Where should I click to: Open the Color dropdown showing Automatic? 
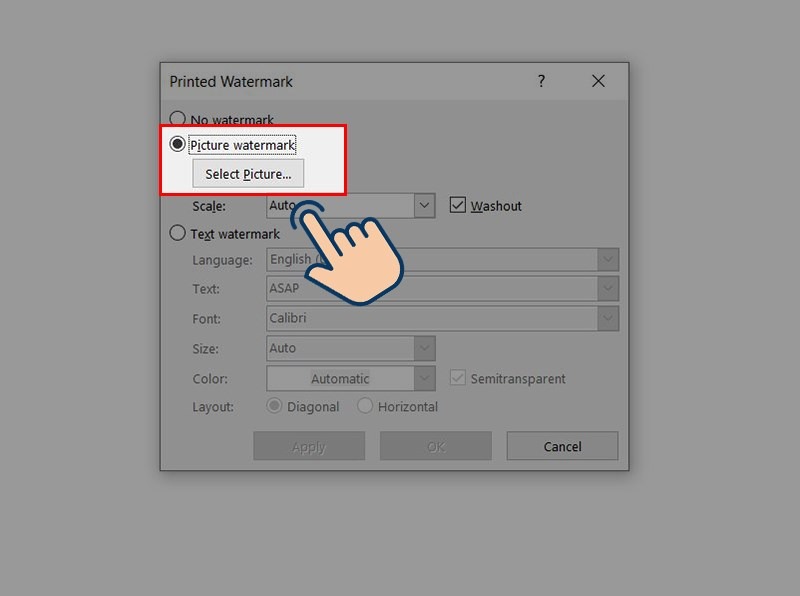[424, 379]
